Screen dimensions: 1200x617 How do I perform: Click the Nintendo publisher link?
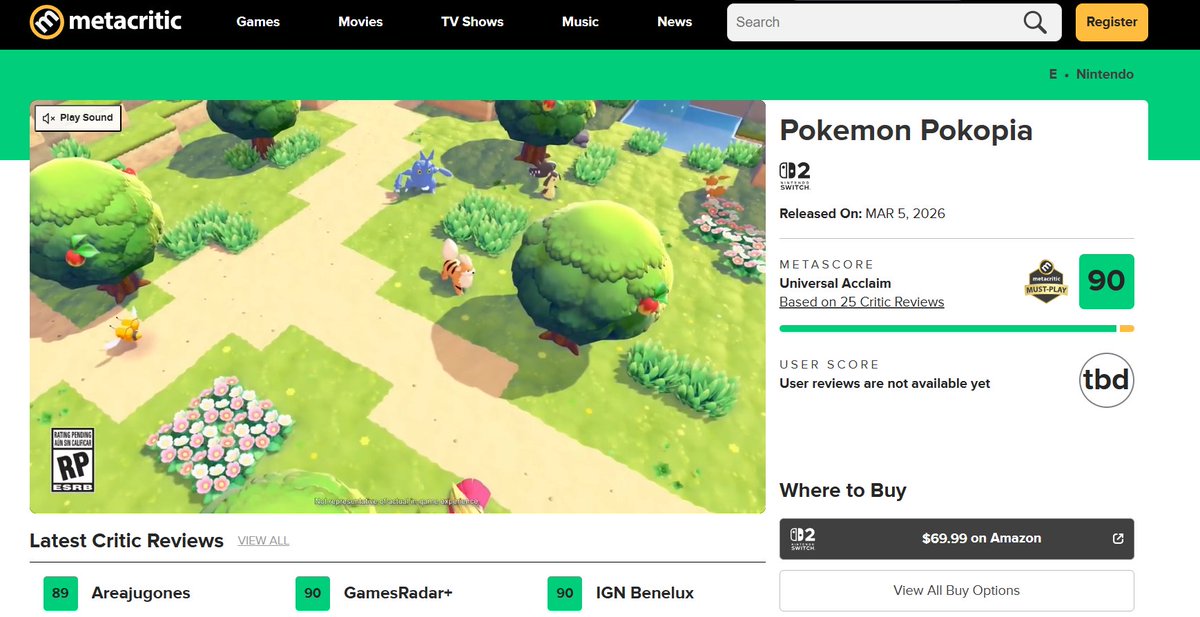point(1105,74)
